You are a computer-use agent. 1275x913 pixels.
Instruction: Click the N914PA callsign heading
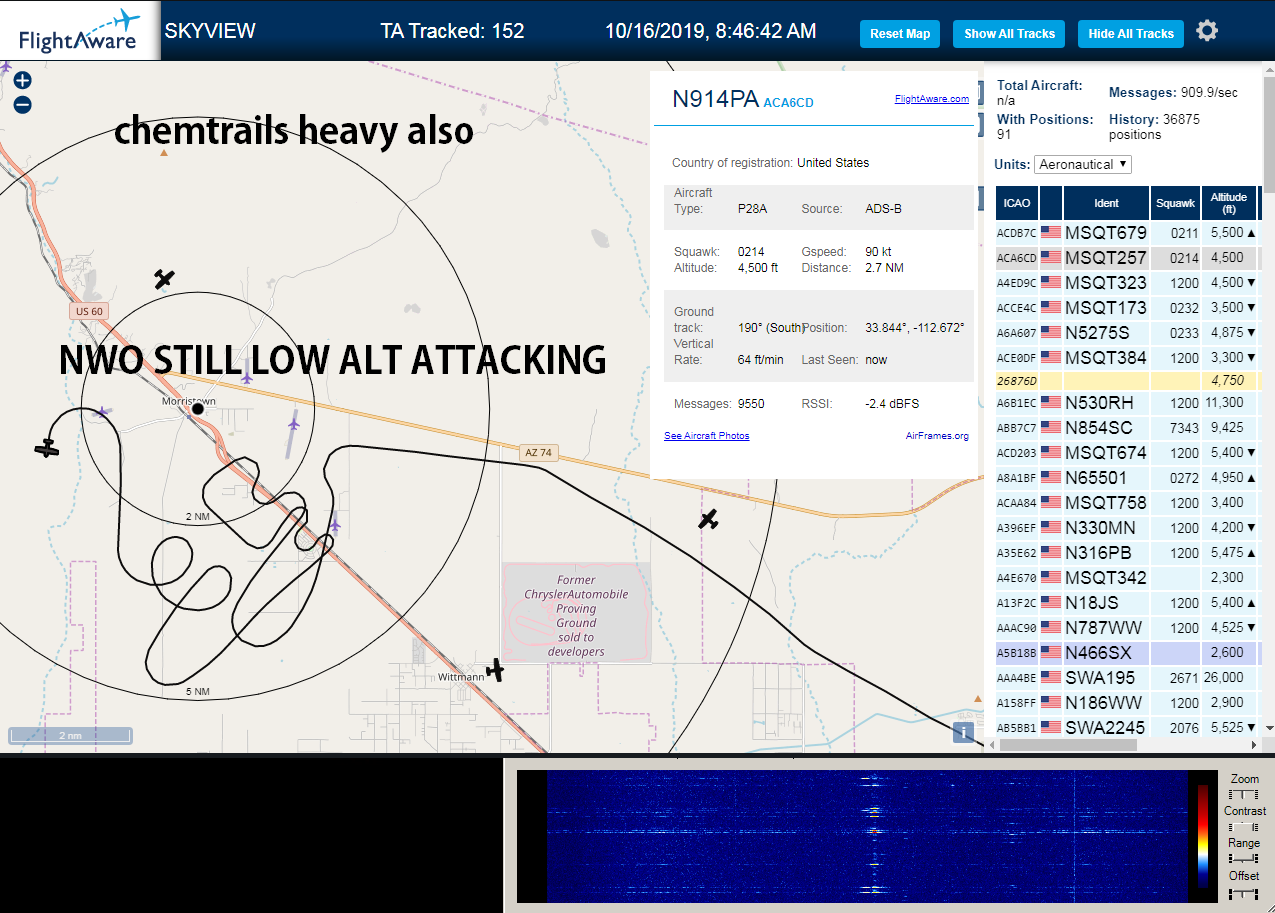[x=715, y=99]
